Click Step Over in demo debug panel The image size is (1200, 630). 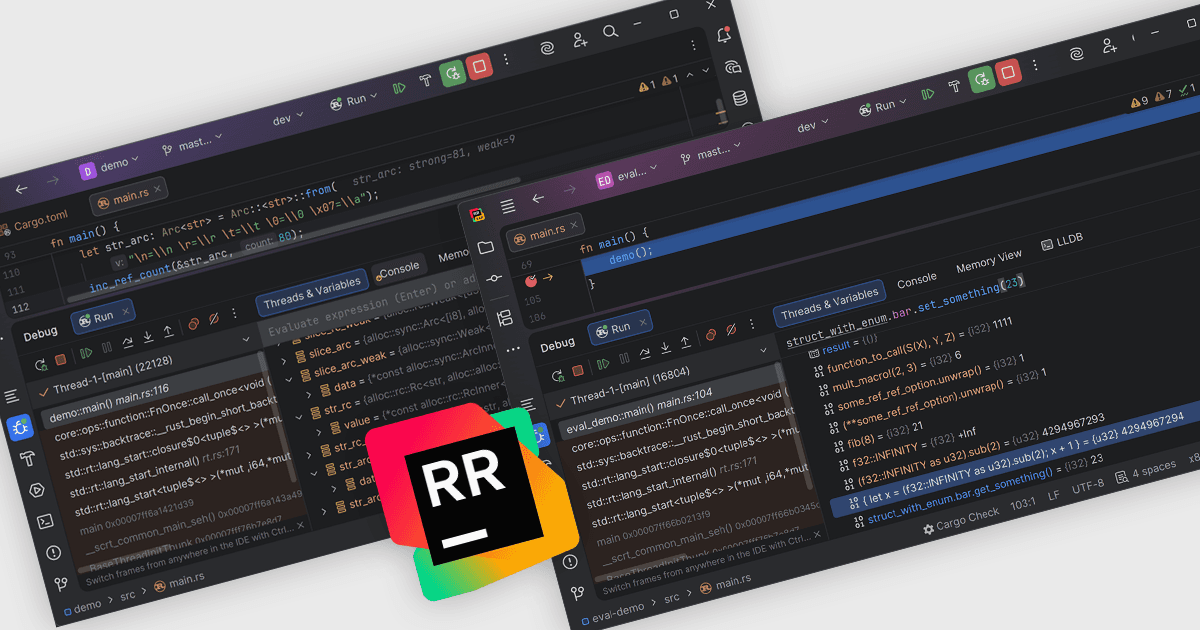(128, 343)
